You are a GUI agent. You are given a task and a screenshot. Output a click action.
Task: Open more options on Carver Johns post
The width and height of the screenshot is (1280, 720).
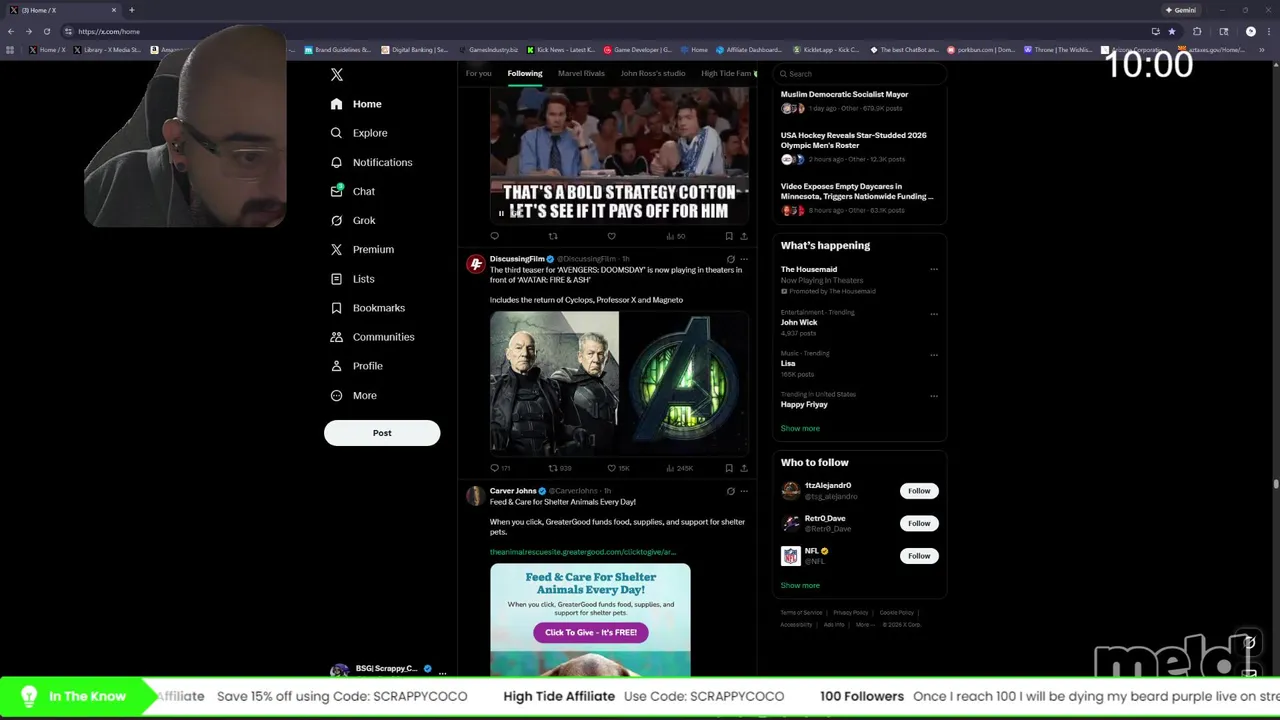pyautogui.click(x=743, y=491)
